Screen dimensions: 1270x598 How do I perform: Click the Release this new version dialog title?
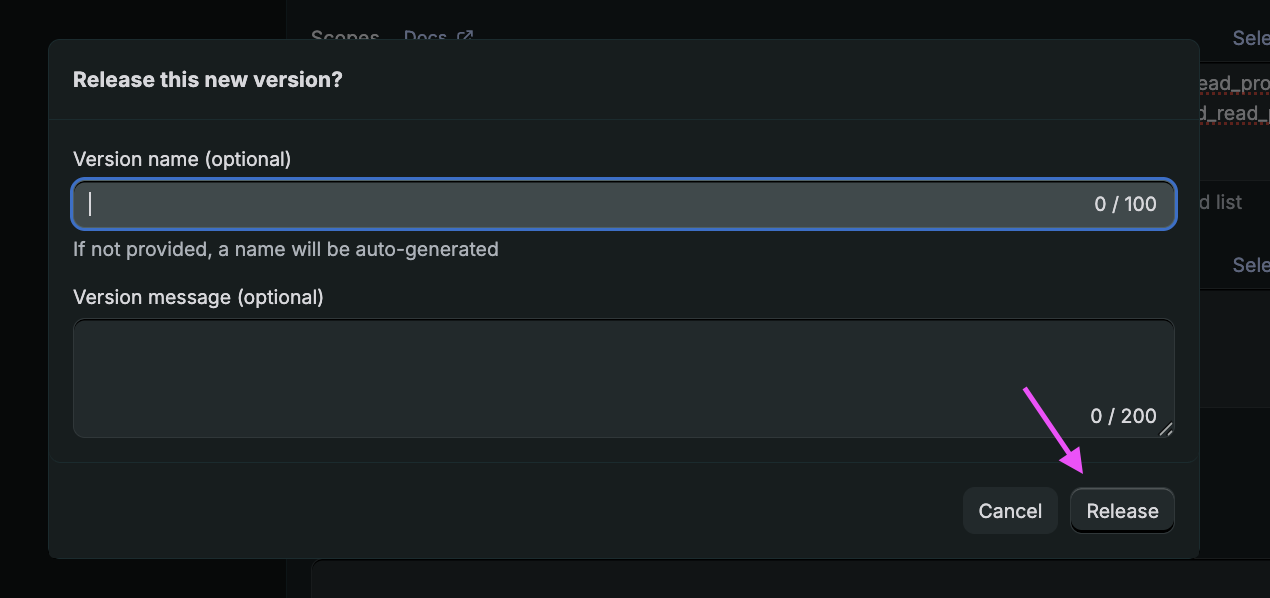click(x=207, y=79)
